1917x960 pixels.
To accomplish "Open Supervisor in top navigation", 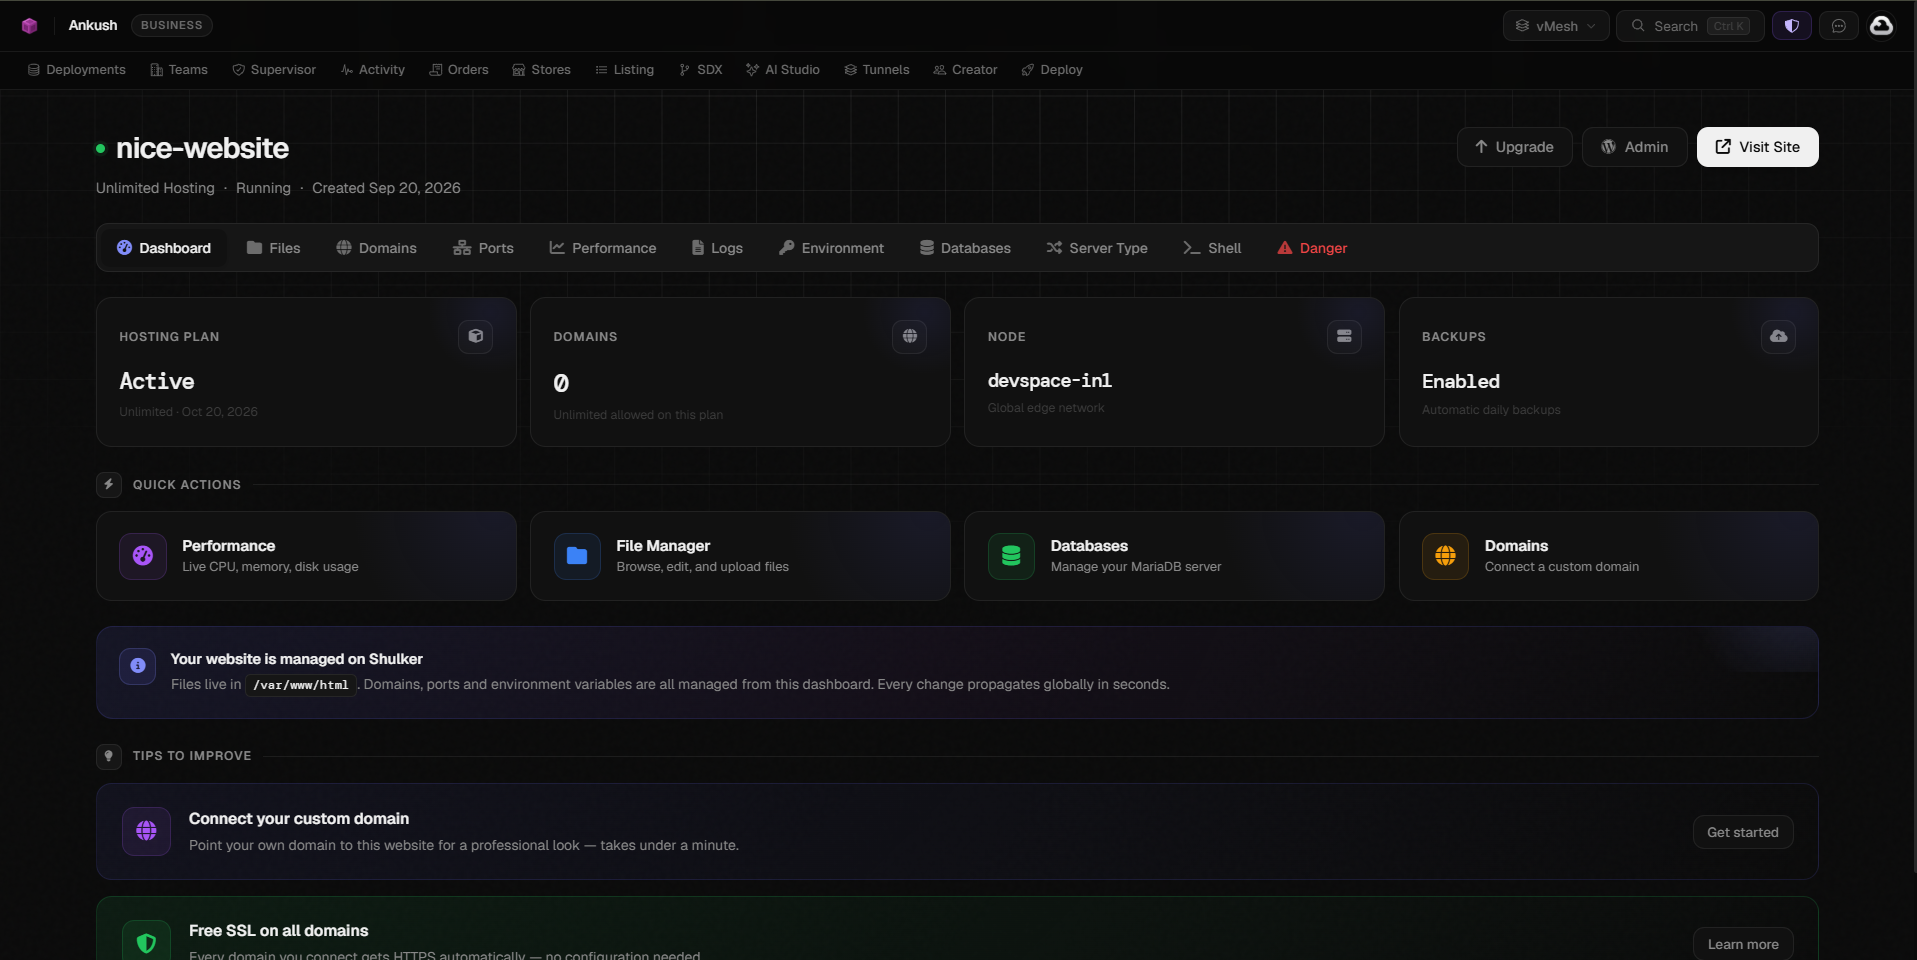I will (x=273, y=70).
